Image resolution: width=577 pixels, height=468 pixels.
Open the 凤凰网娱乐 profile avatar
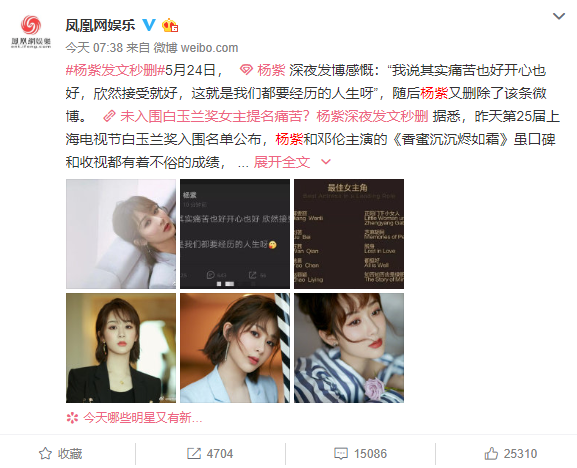point(31,31)
